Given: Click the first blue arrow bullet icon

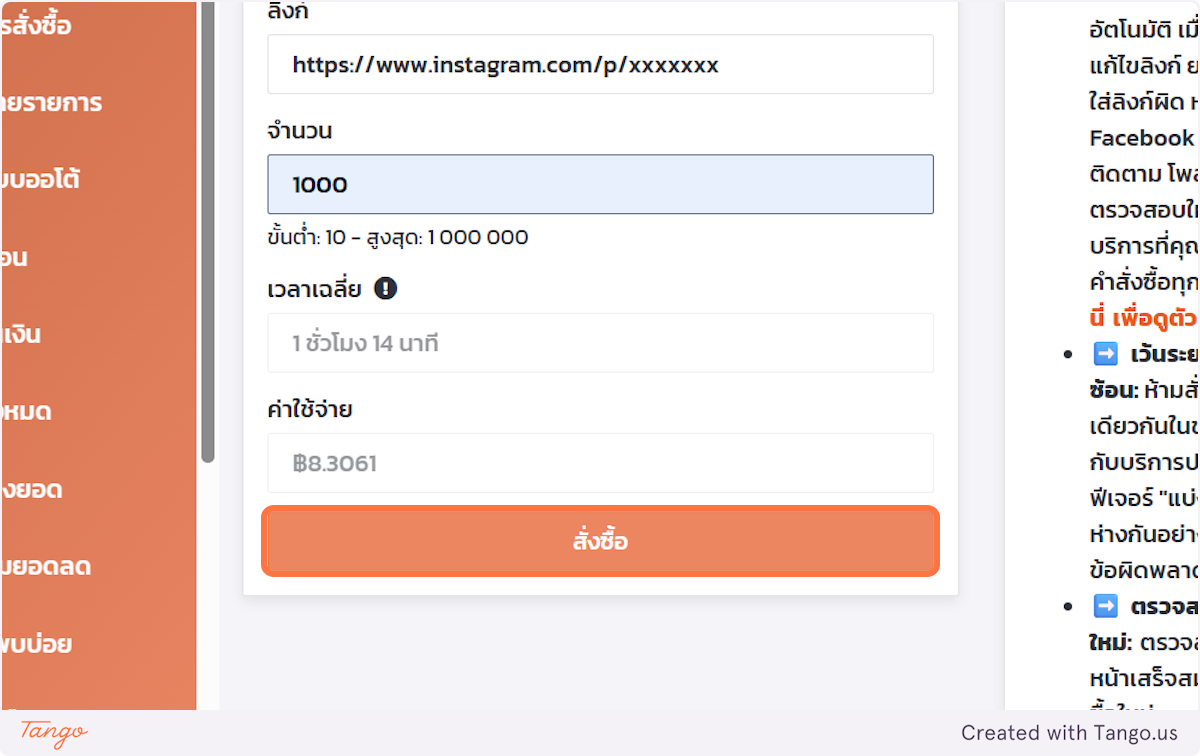Looking at the screenshot, I should [x=1105, y=355].
